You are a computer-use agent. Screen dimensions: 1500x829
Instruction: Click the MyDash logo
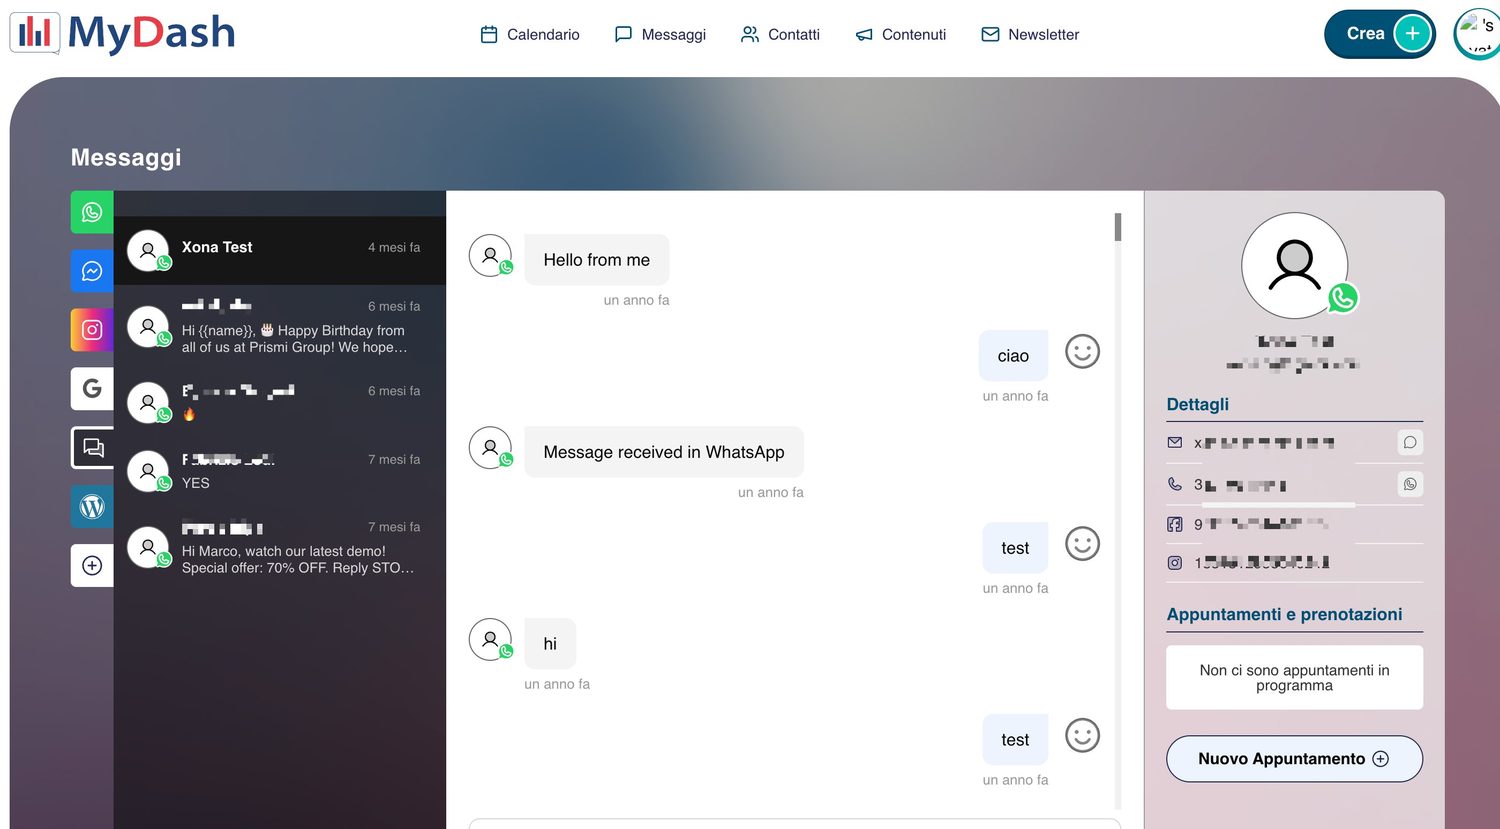[123, 33]
